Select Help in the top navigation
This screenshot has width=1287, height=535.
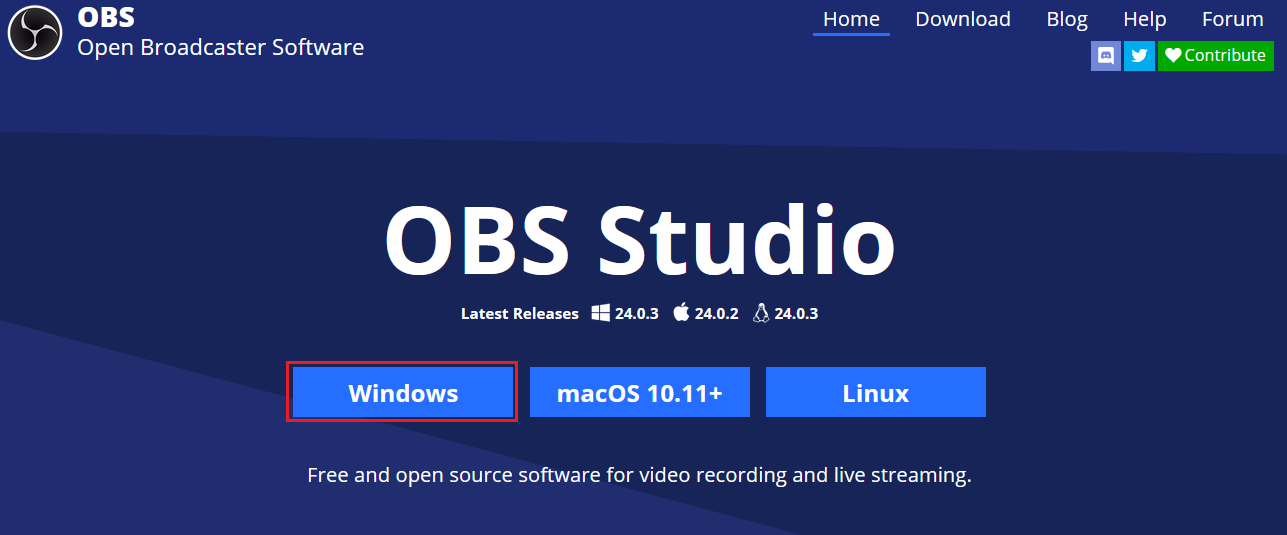(1144, 19)
